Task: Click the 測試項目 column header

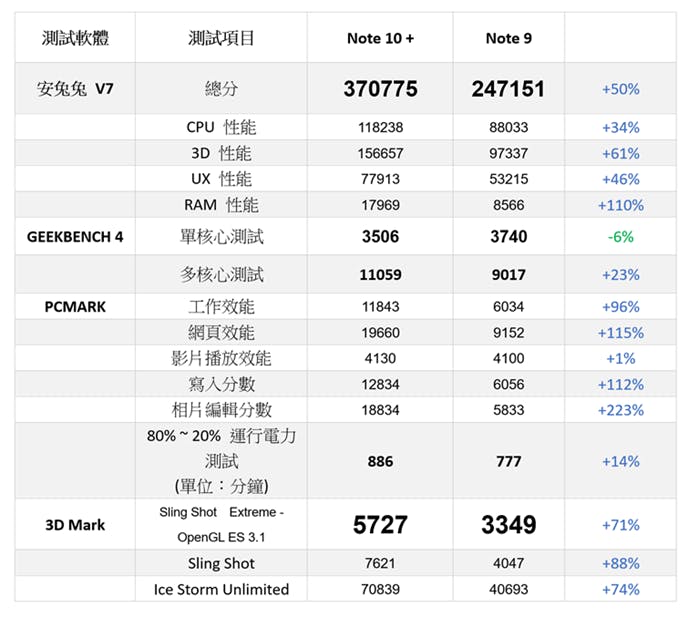Action: click(x=221, y=39)
